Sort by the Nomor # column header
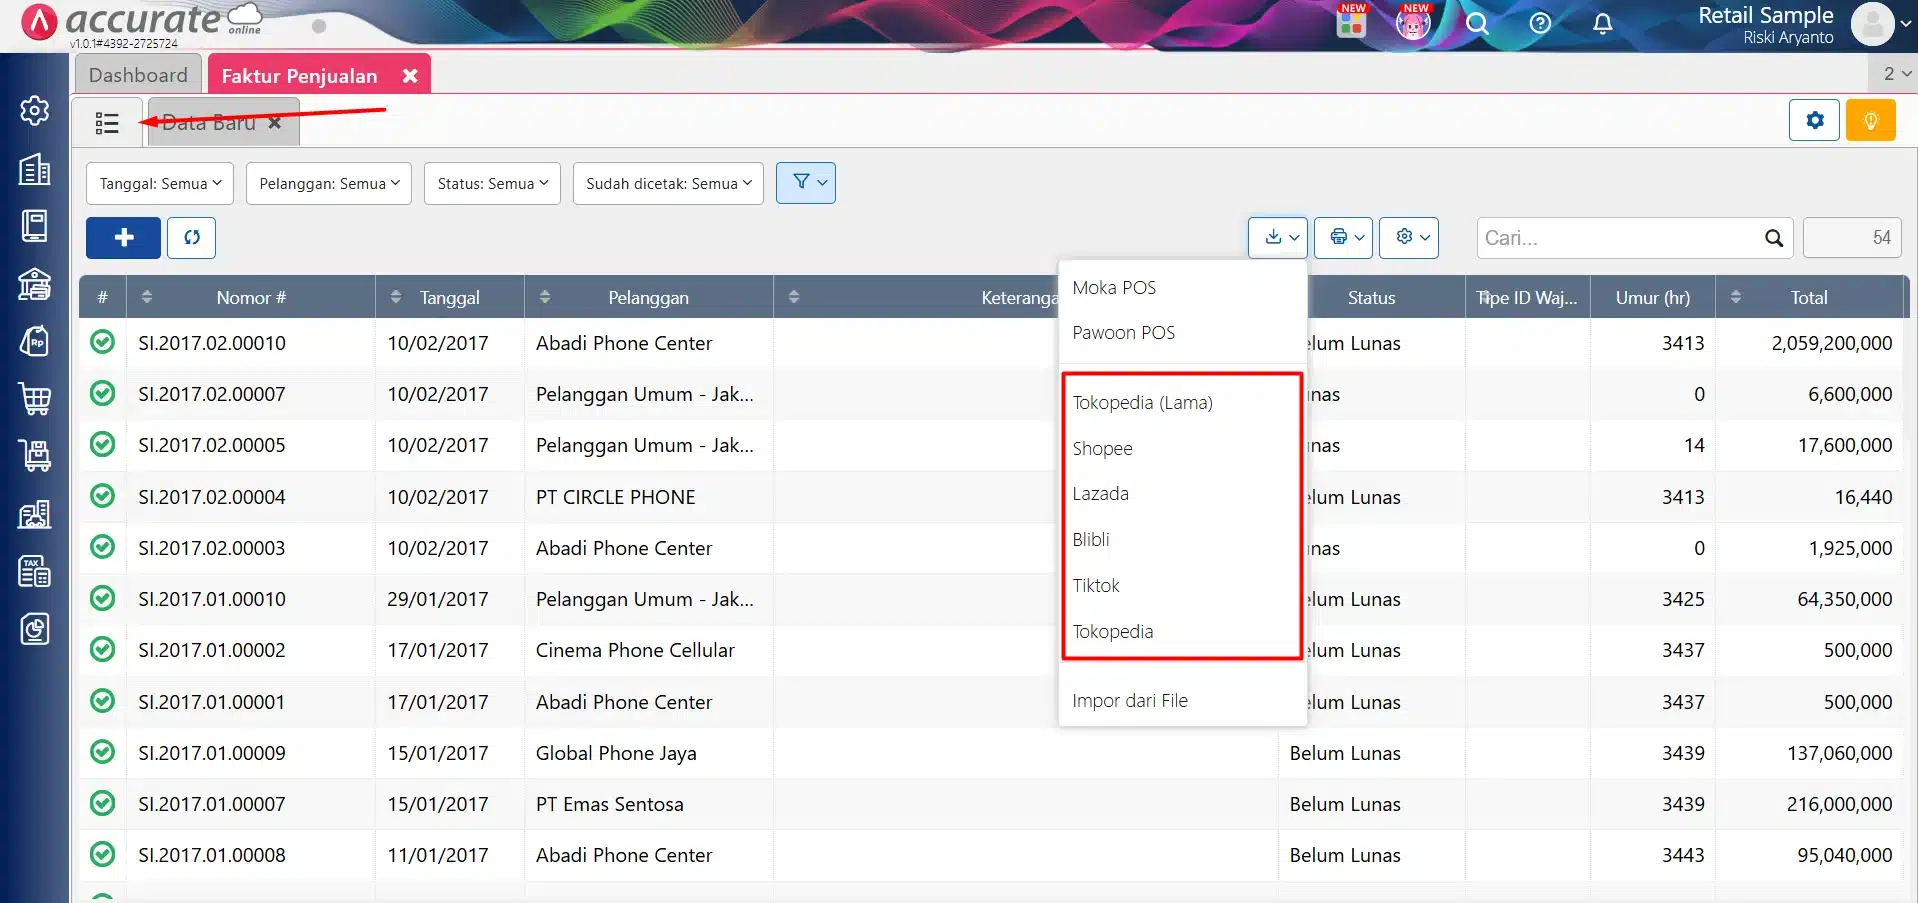The width and height of the screenshot is (1918, 903). [x=250, y=297]
